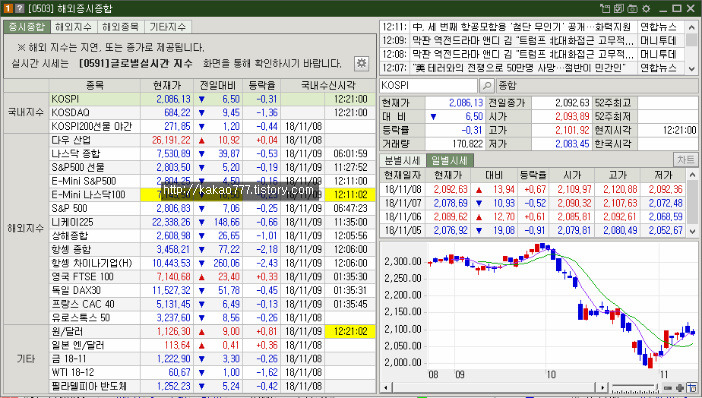702x398 pixels.
Task: Switch to 해외지수 tab
Action: (73, 27)
